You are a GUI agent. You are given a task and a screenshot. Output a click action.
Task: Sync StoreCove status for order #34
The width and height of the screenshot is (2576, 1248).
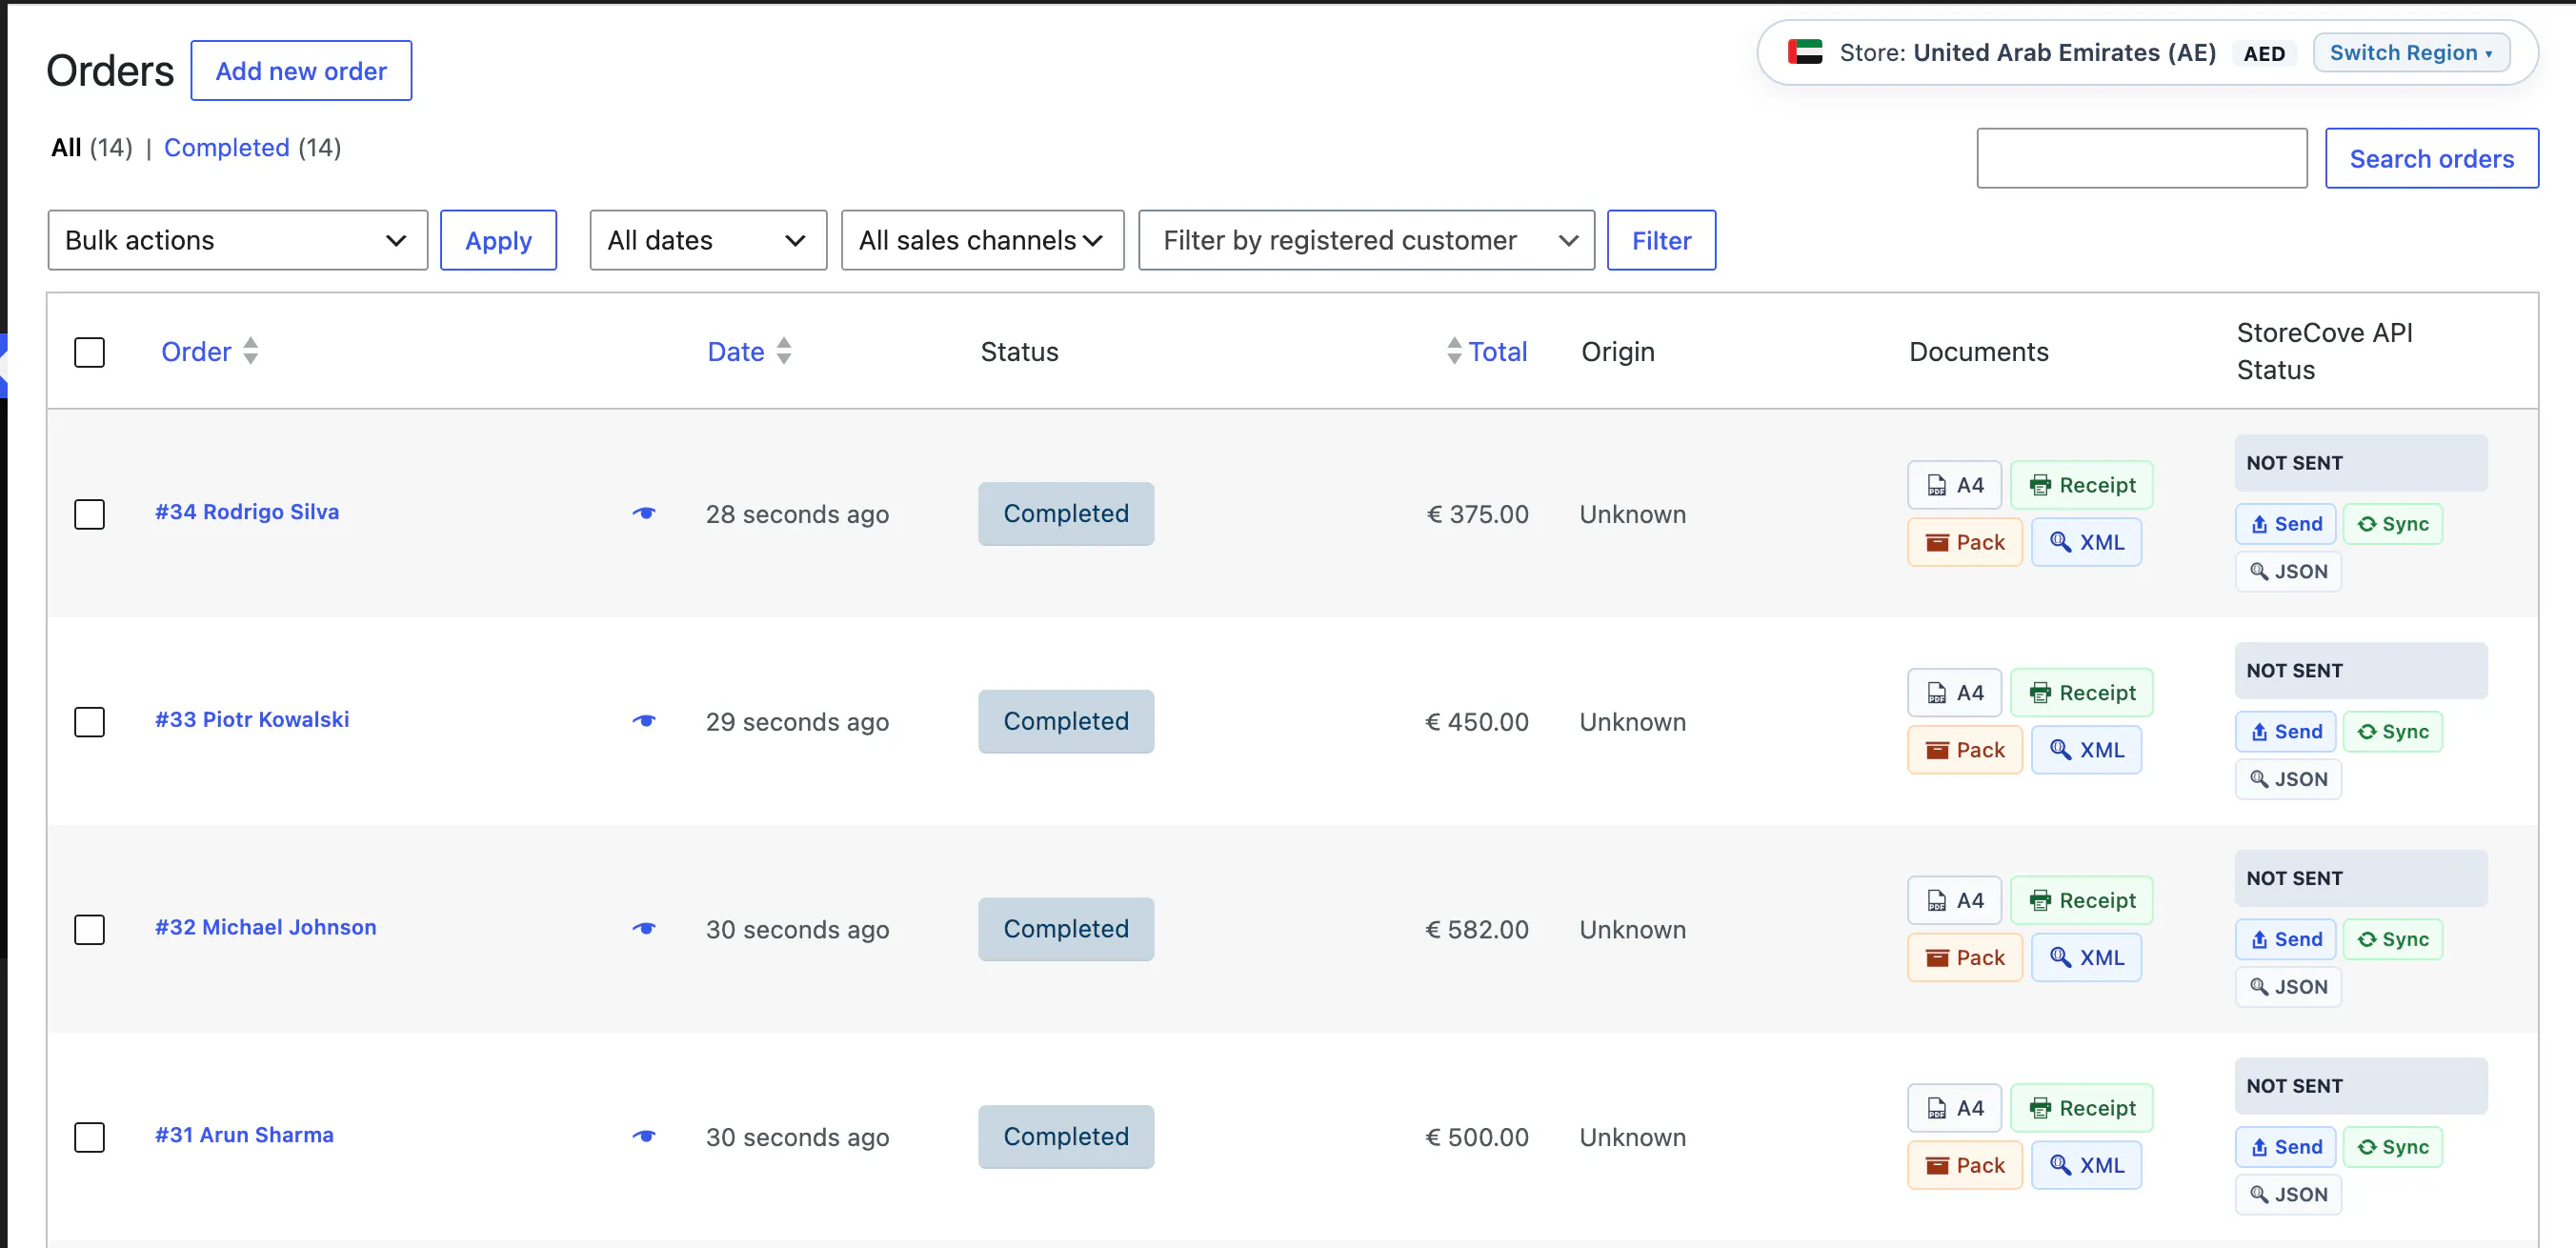coord(2392,524)
